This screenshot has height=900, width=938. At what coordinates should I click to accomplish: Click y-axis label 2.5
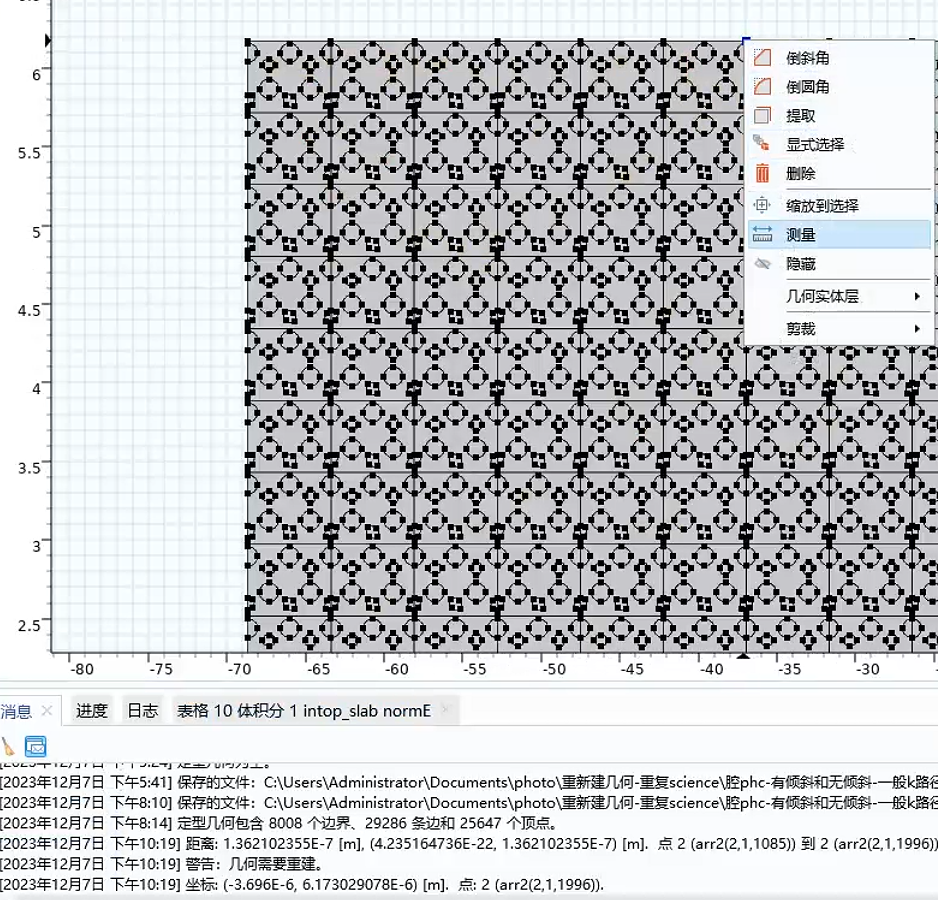(x=29, y=626)
